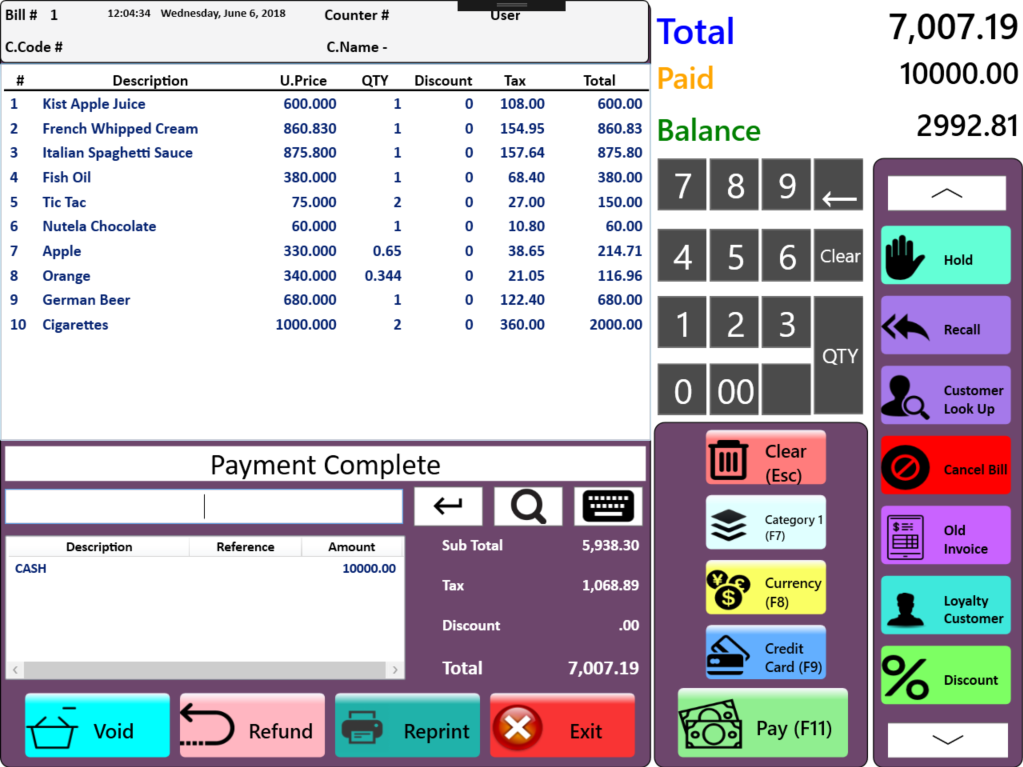This screenshot has height=767, width=1023.
Task: Select the Italian Spaghetti Sauce row
Action: pos(326,153)
